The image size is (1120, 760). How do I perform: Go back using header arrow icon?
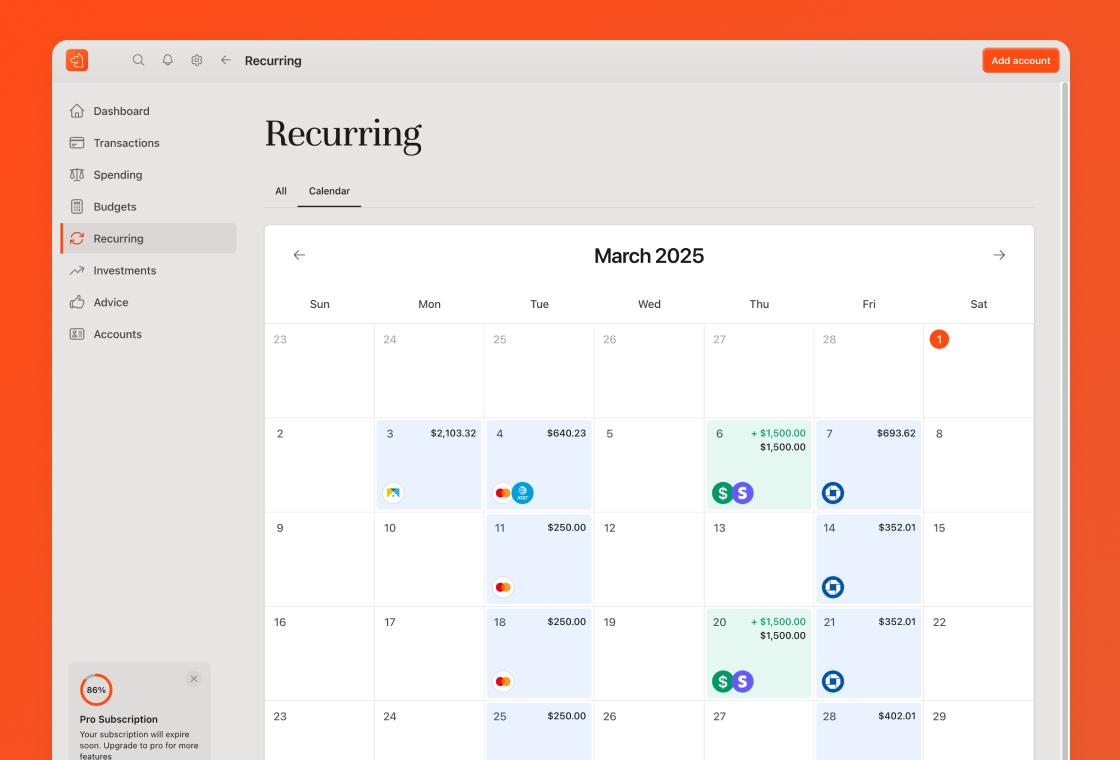tap(226, 60)
